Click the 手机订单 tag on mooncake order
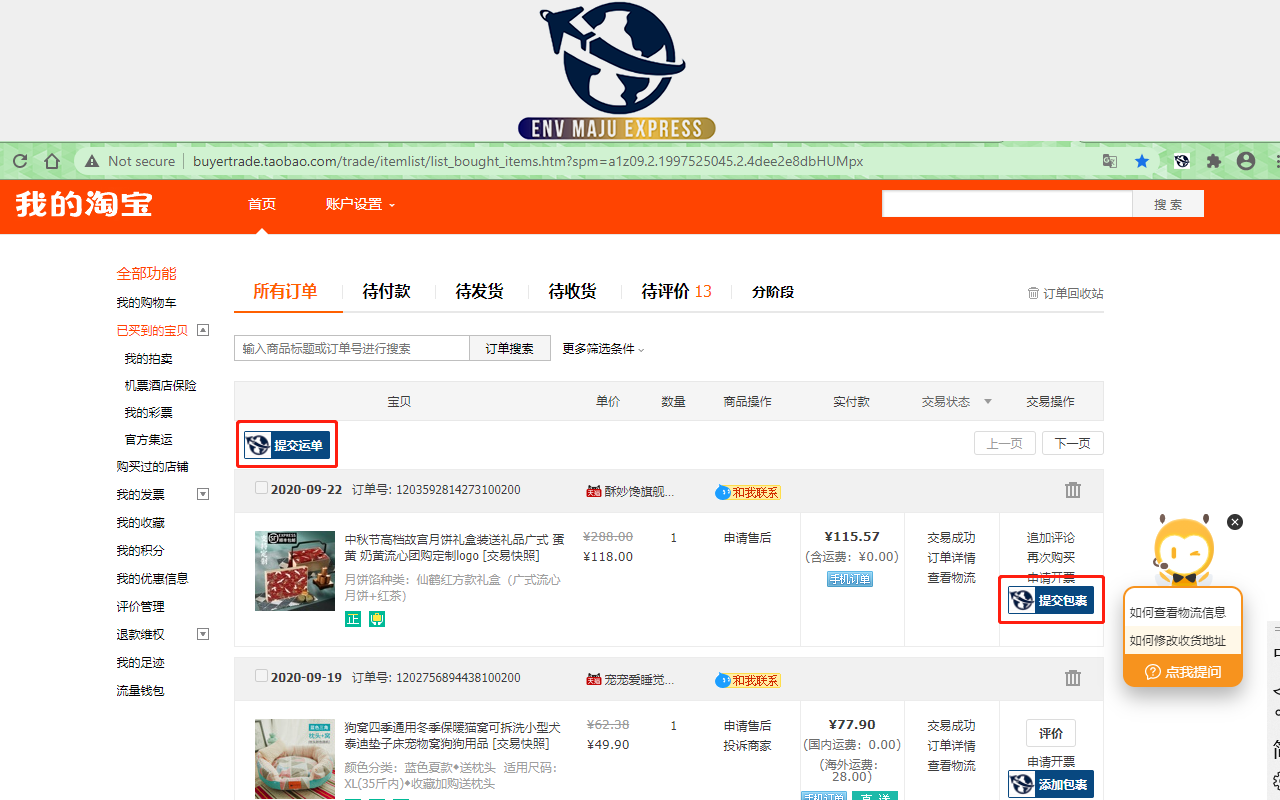 (x=850, y=579)
